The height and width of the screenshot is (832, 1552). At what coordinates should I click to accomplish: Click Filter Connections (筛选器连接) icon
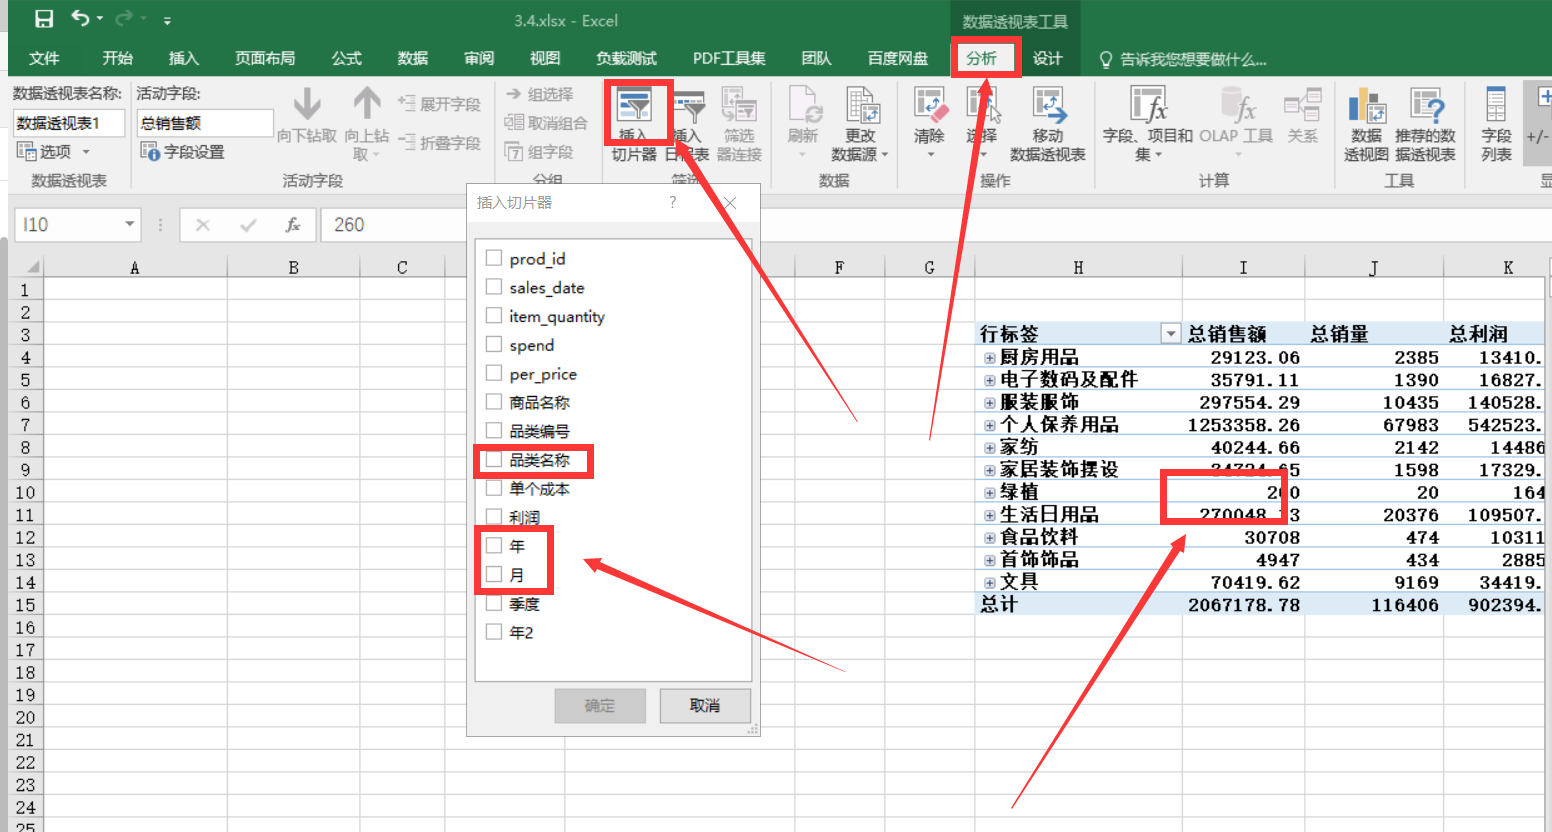click(740, 105)
